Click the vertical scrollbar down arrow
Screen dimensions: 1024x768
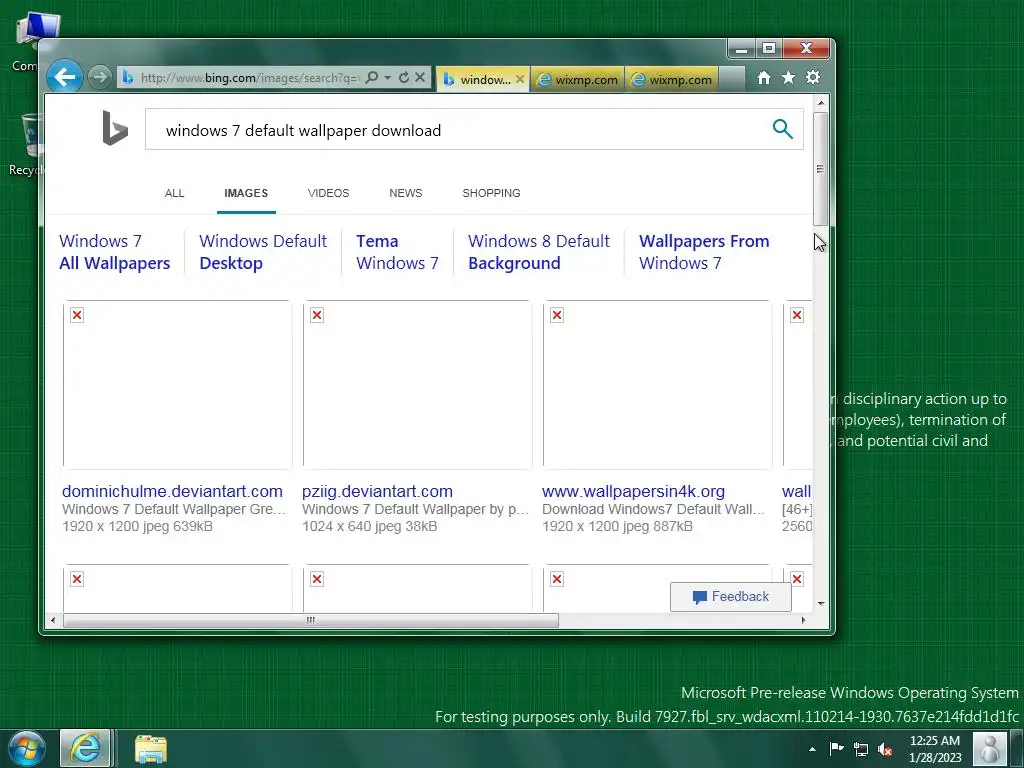coord(821,603)
